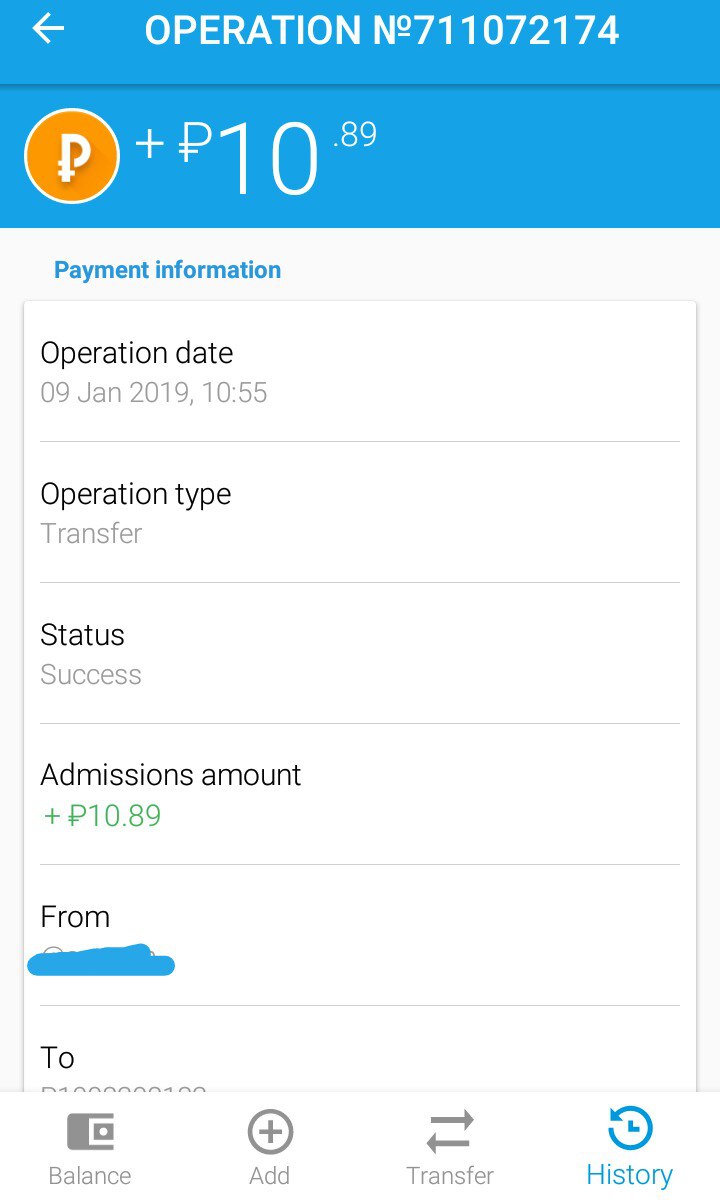Tap the History clock icon

630,1130
